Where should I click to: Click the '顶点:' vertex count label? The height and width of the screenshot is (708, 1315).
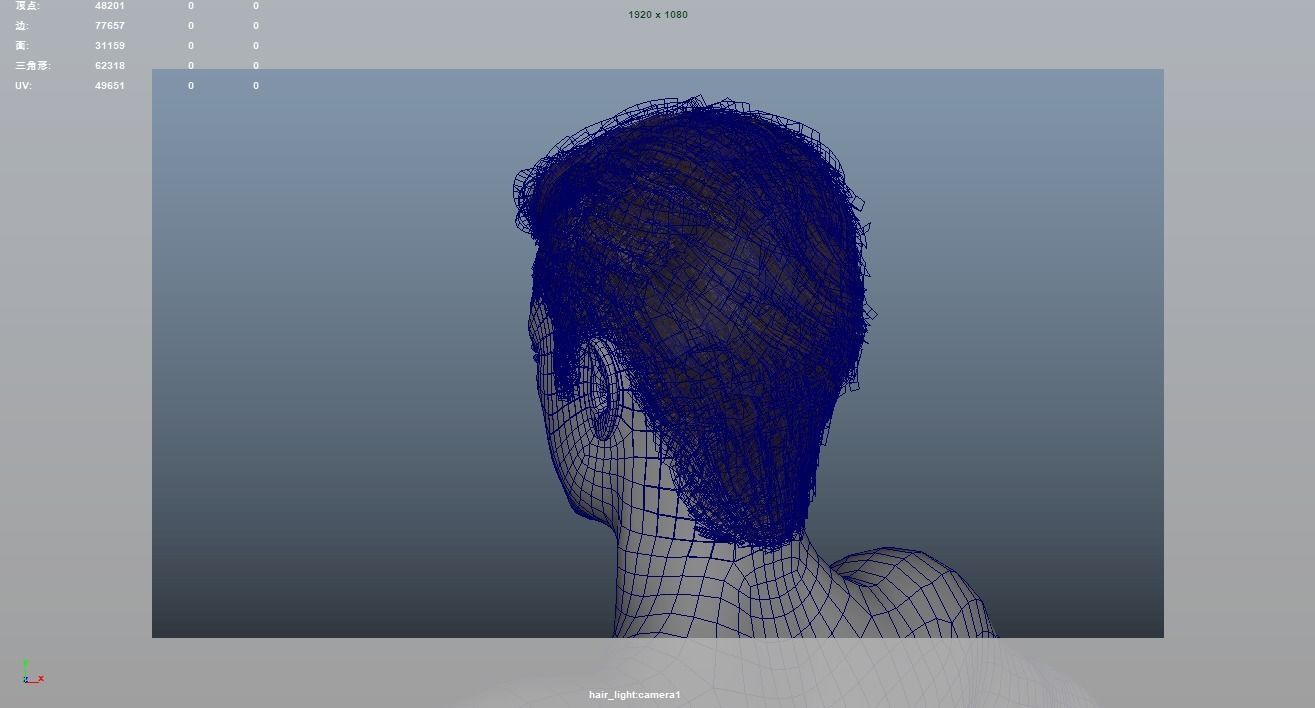[x=28, y=6]
